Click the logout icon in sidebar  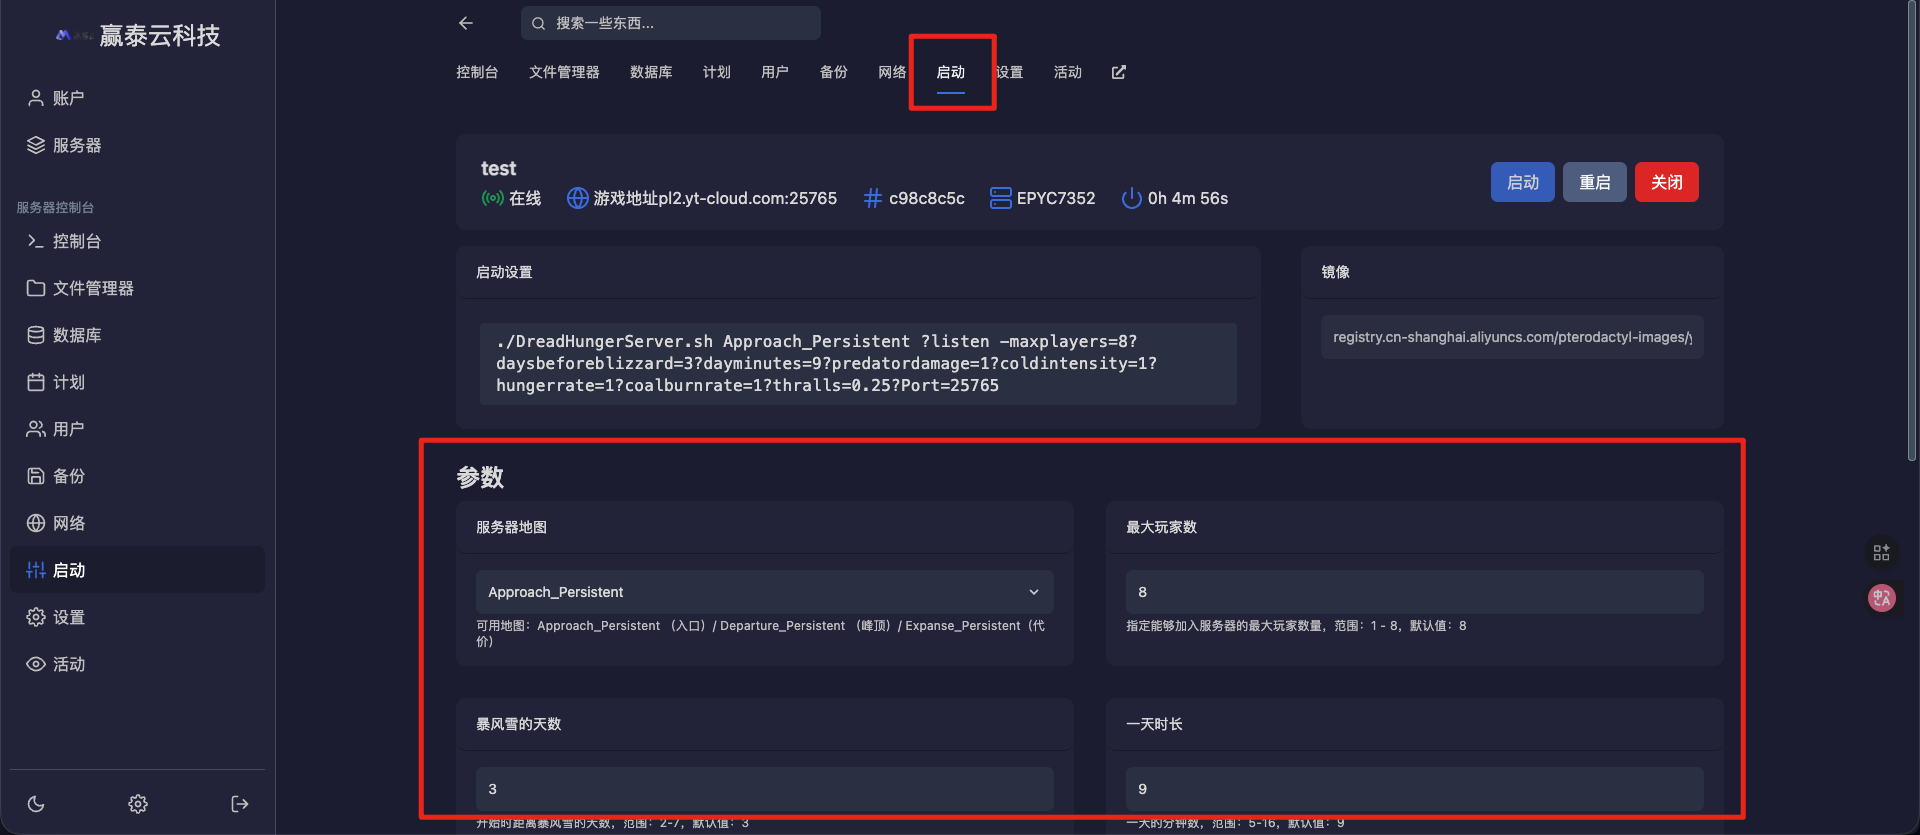coord(240,804)
